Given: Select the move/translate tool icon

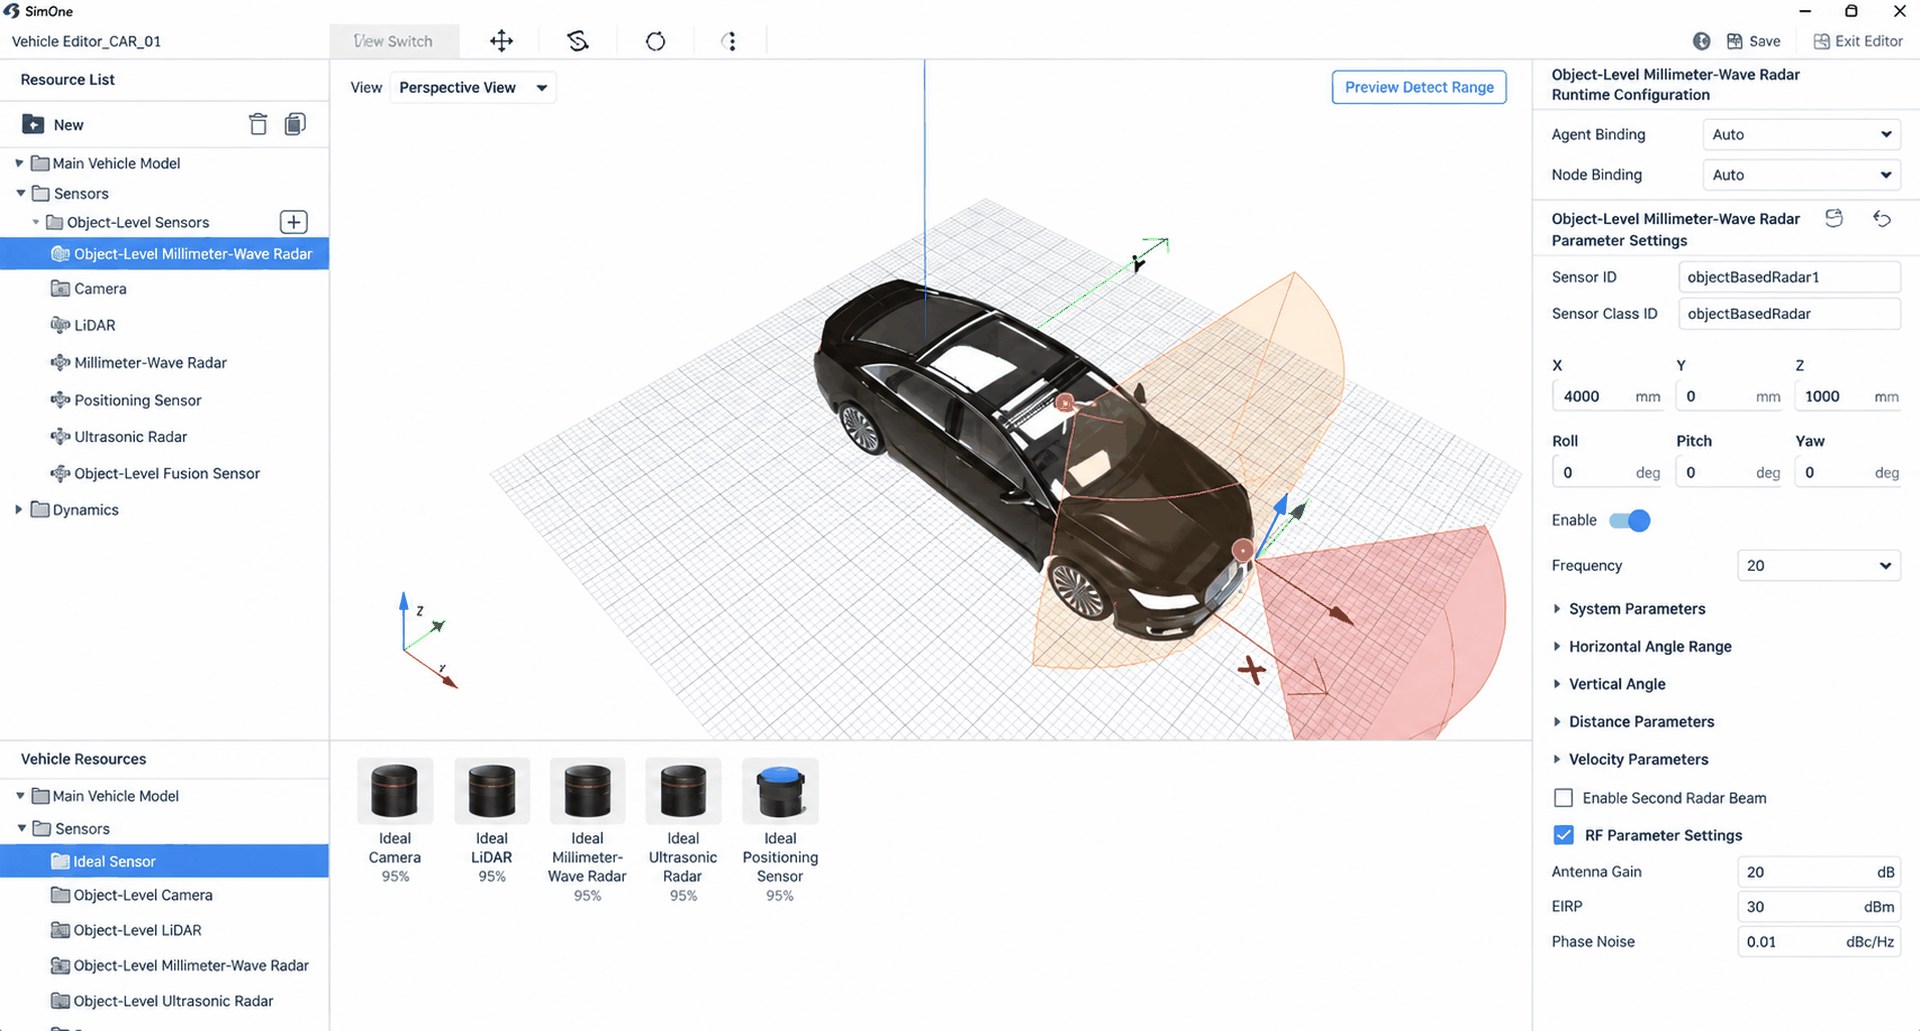Looking at the screenshot, I should pyautogui.click(x=501, y=41).
